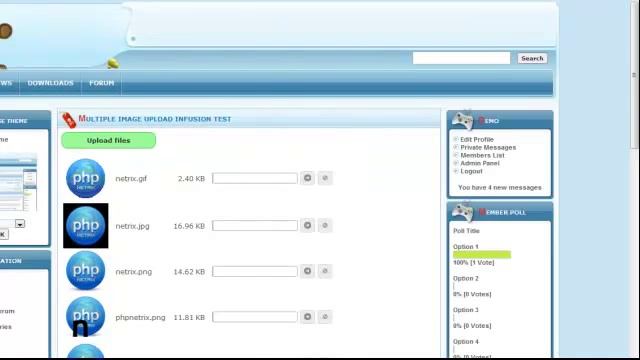Focus the description field for phpnetrix.png

255,317
